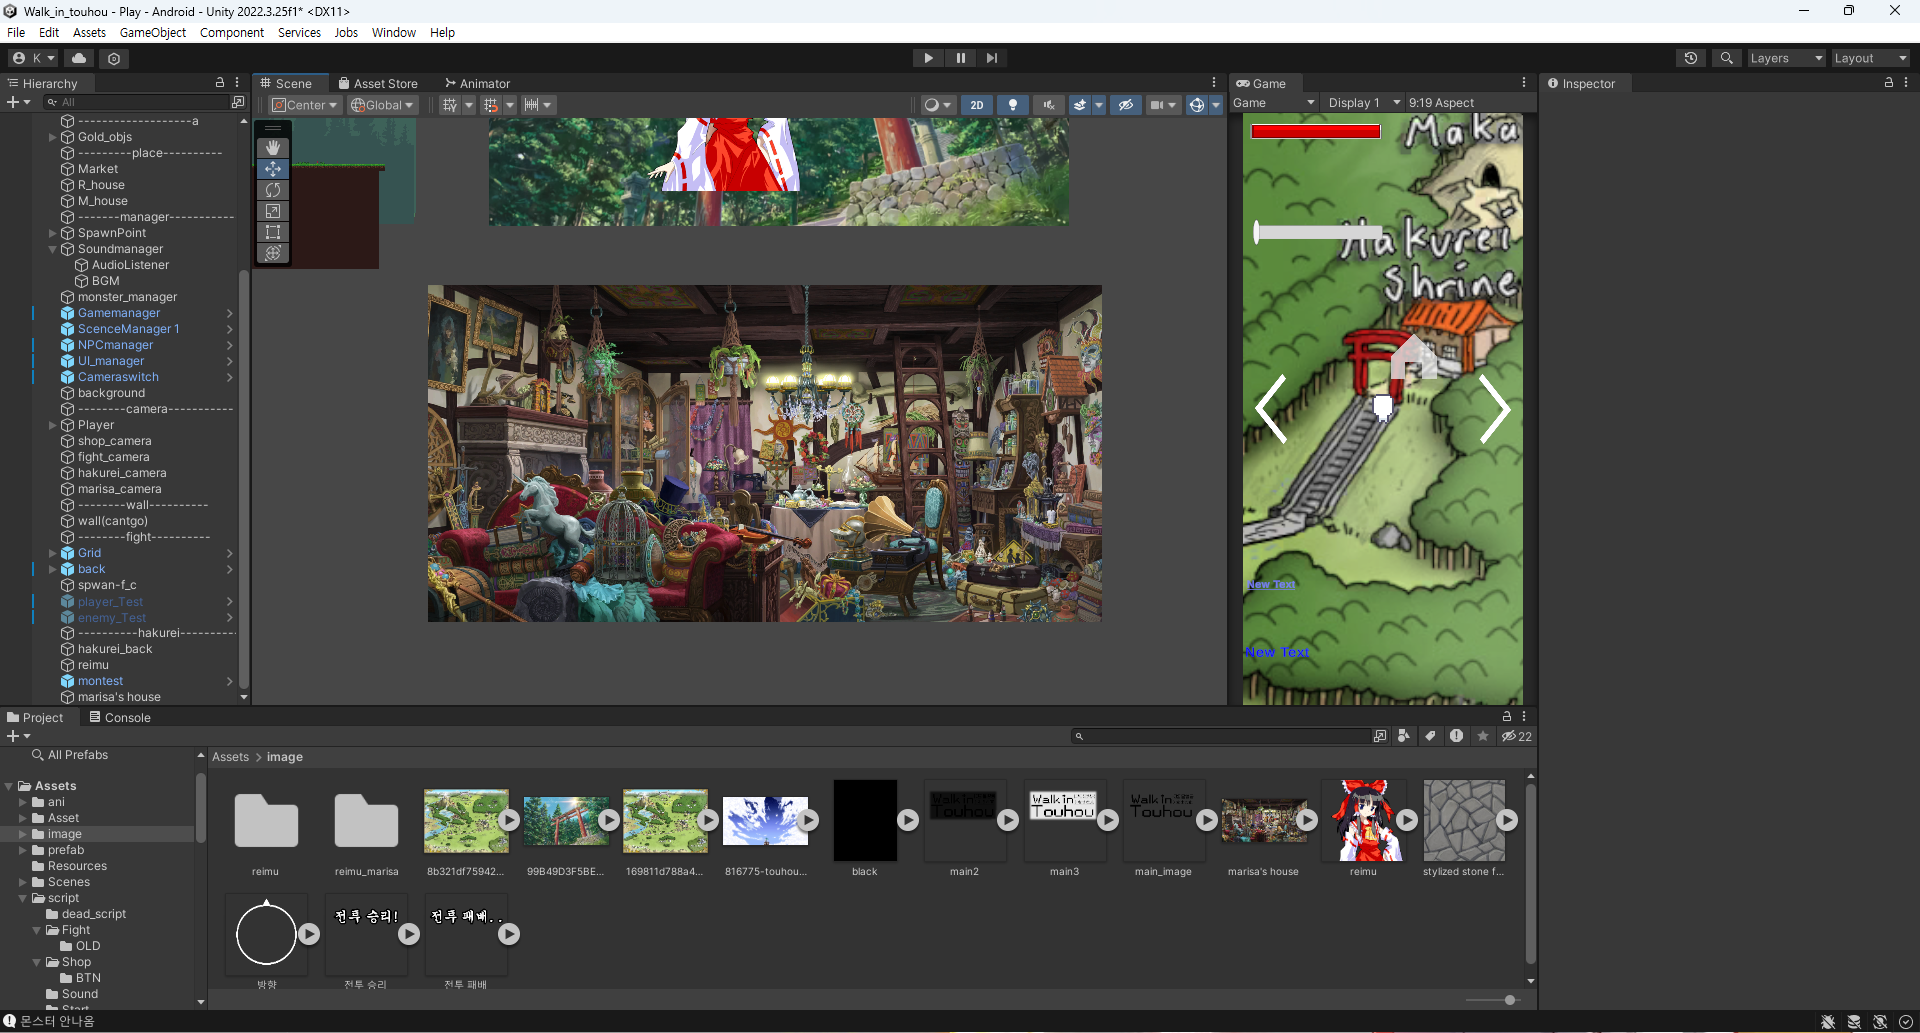Open Undo History button

(x=1691, y=58)
